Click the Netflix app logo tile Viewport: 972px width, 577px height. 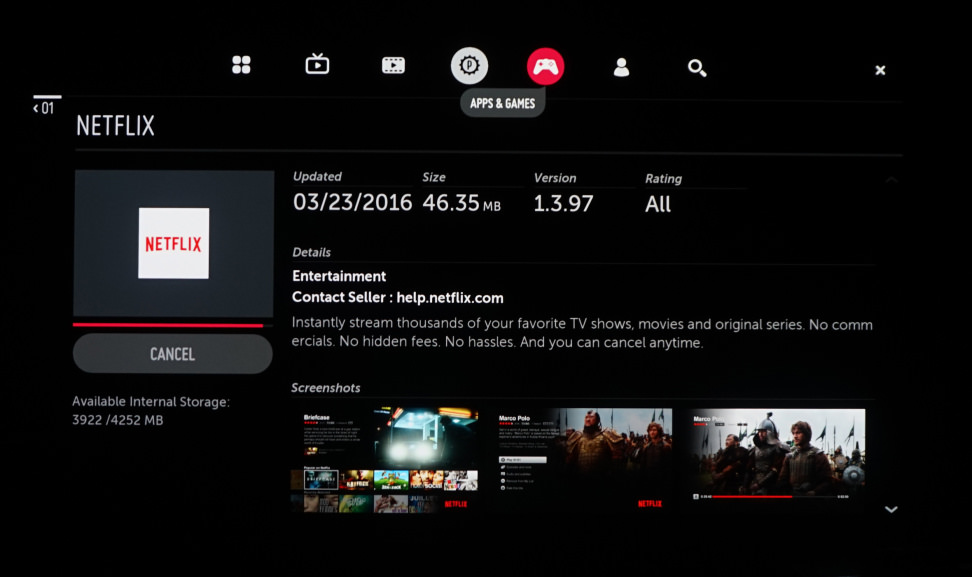point(174,244)
